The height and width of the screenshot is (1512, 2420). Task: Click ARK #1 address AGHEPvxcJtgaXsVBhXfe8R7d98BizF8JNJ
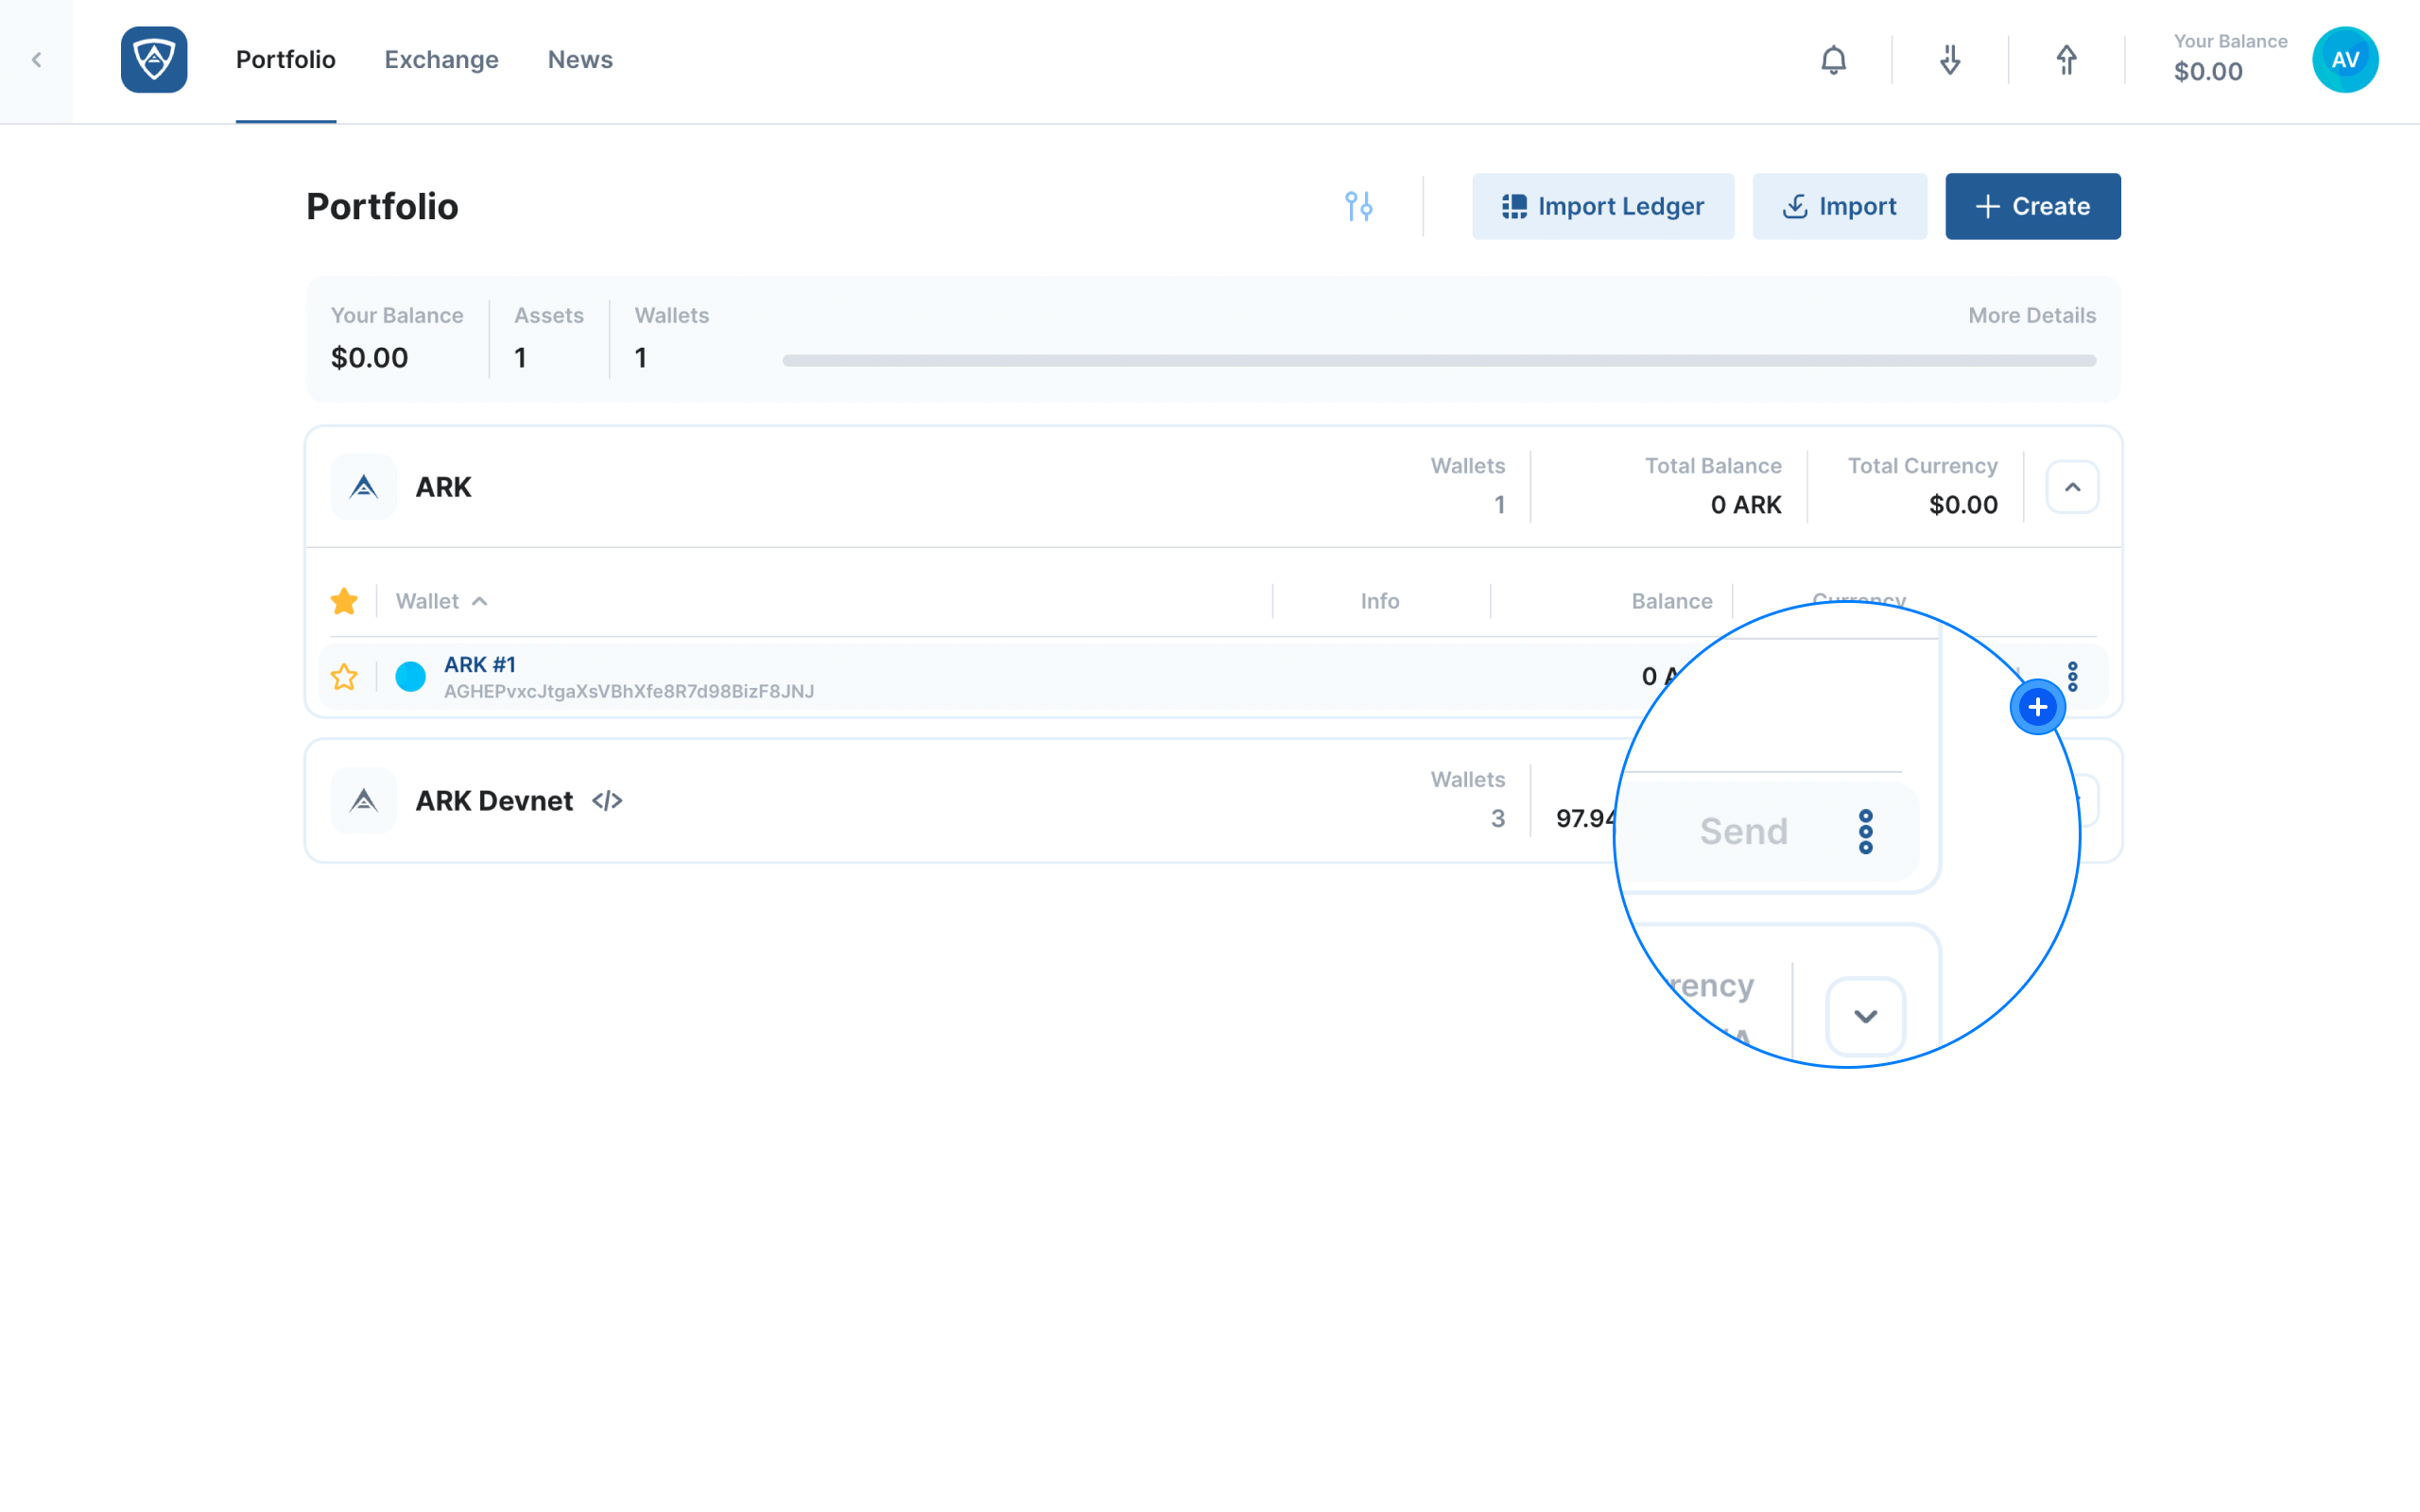(629, 692)
